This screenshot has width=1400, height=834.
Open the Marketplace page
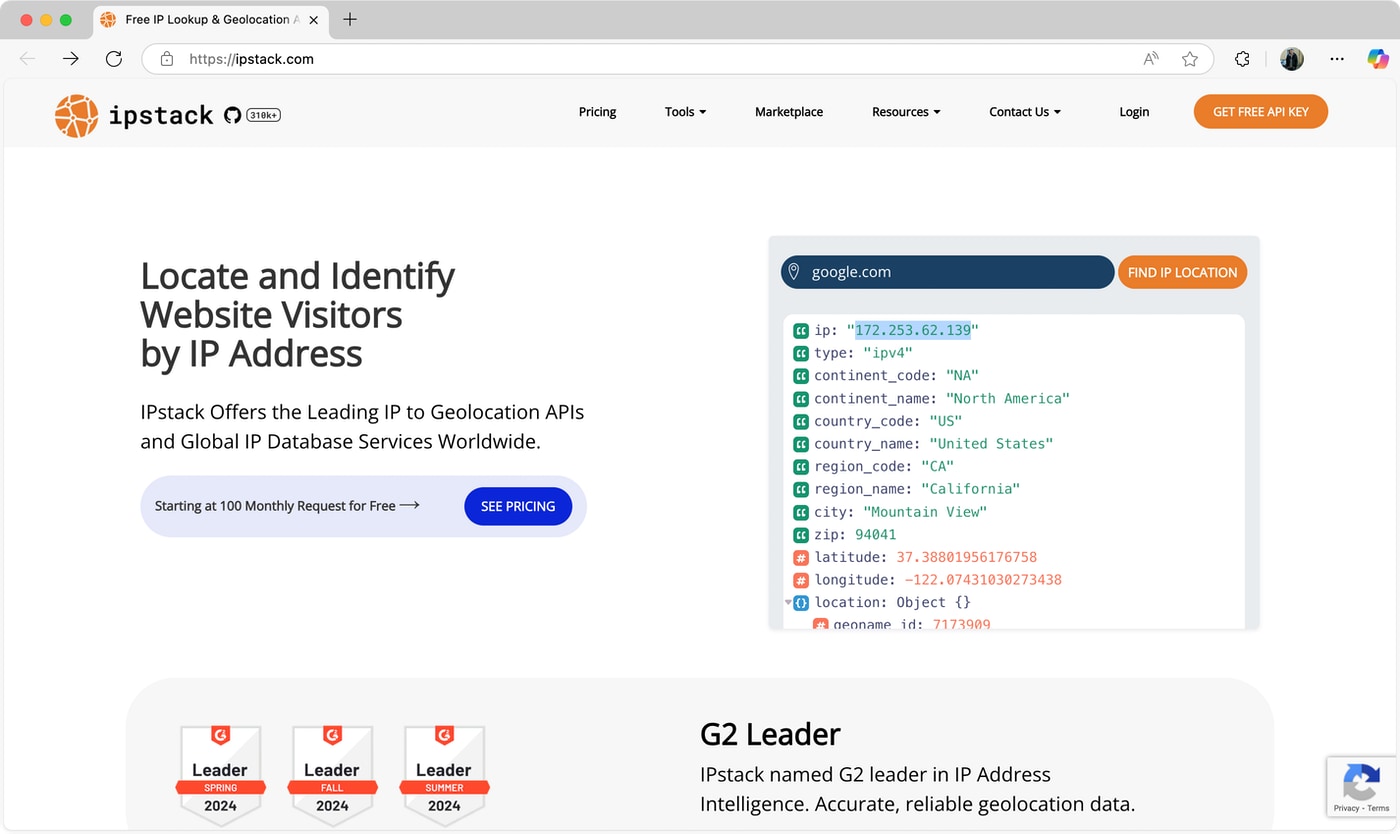[x=789, y=112]
